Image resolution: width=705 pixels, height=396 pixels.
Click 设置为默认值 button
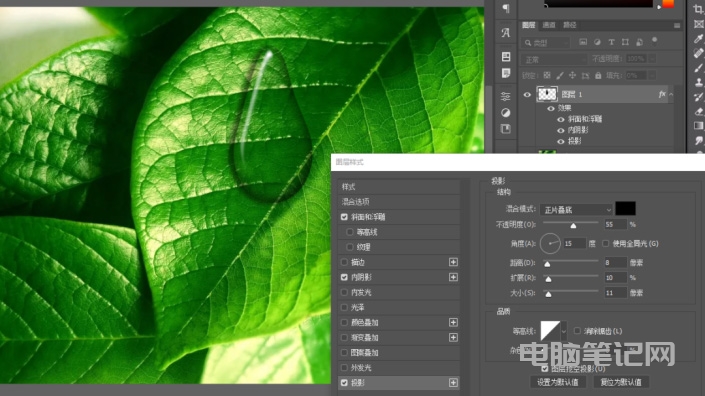point(558,382)
